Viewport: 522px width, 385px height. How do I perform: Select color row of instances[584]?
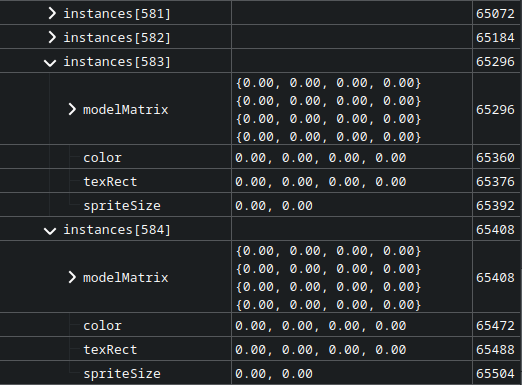point(260,325)
